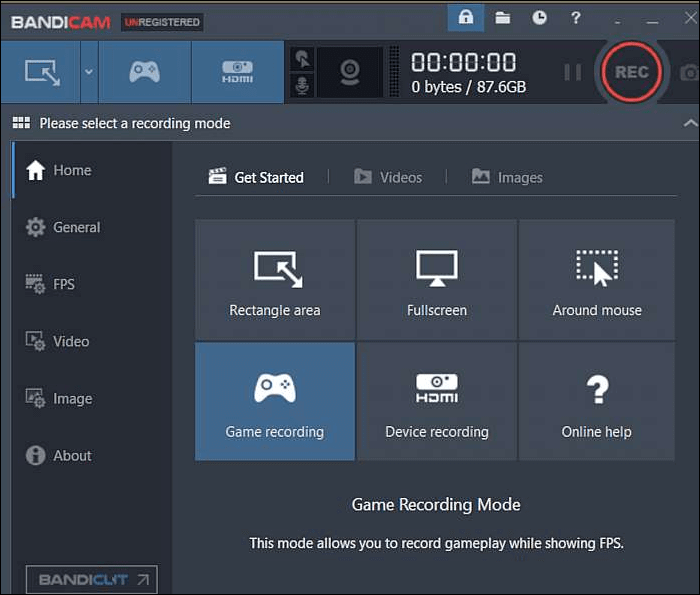Switch to the Images tab
This screenshot has width=700, height=595.
(x=507, y=177)
